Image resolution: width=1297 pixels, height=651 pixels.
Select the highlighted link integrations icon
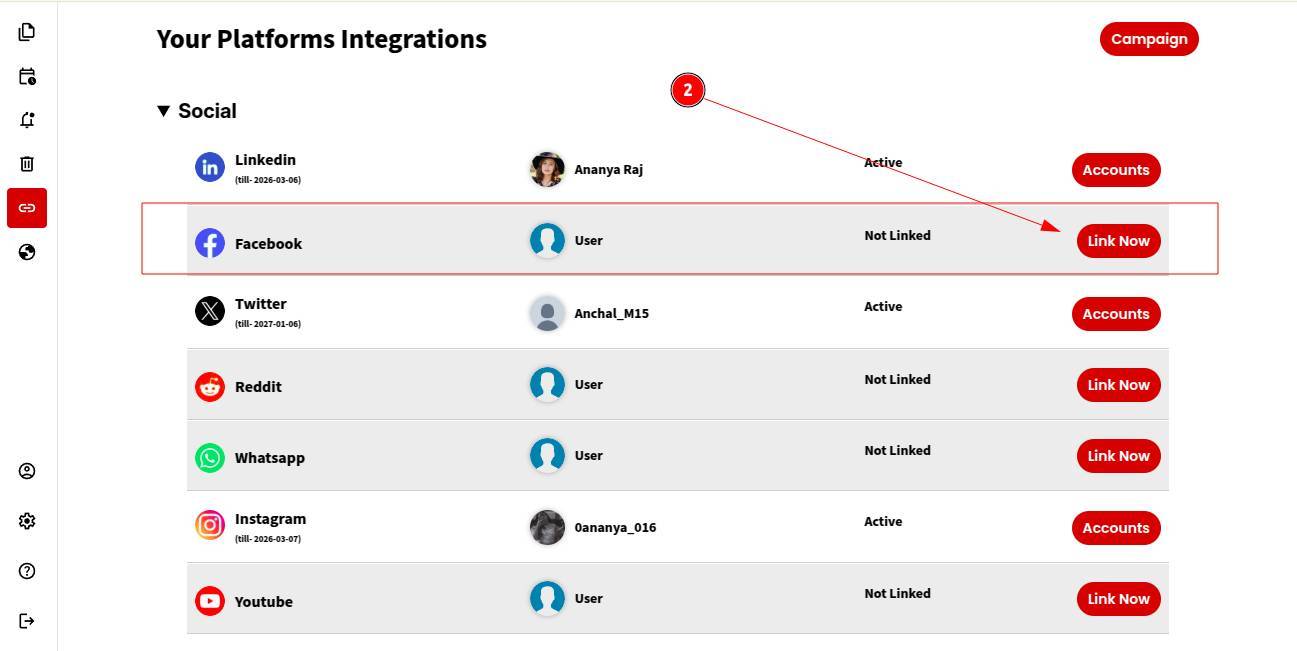(x=27, y=208)
